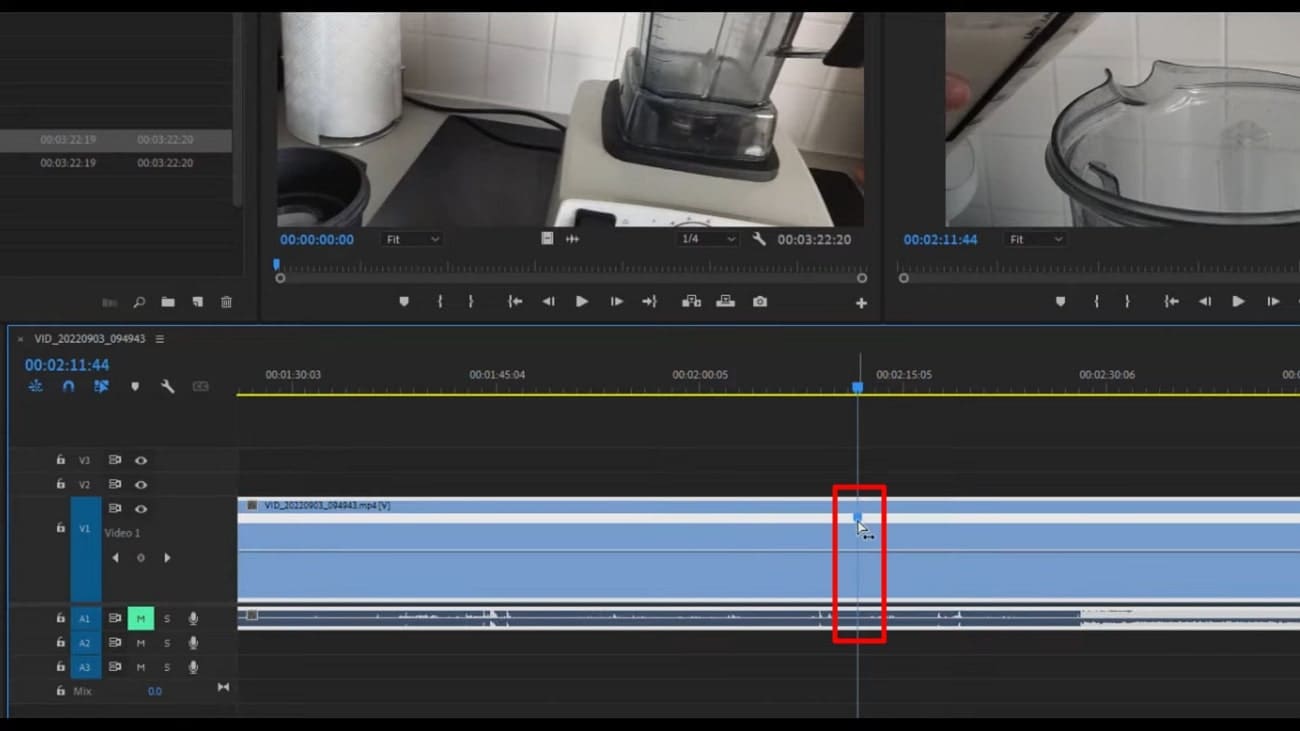Step forward one frame in Source monitor
Screen dimensions: 1300x731
[x=617, y=301]
